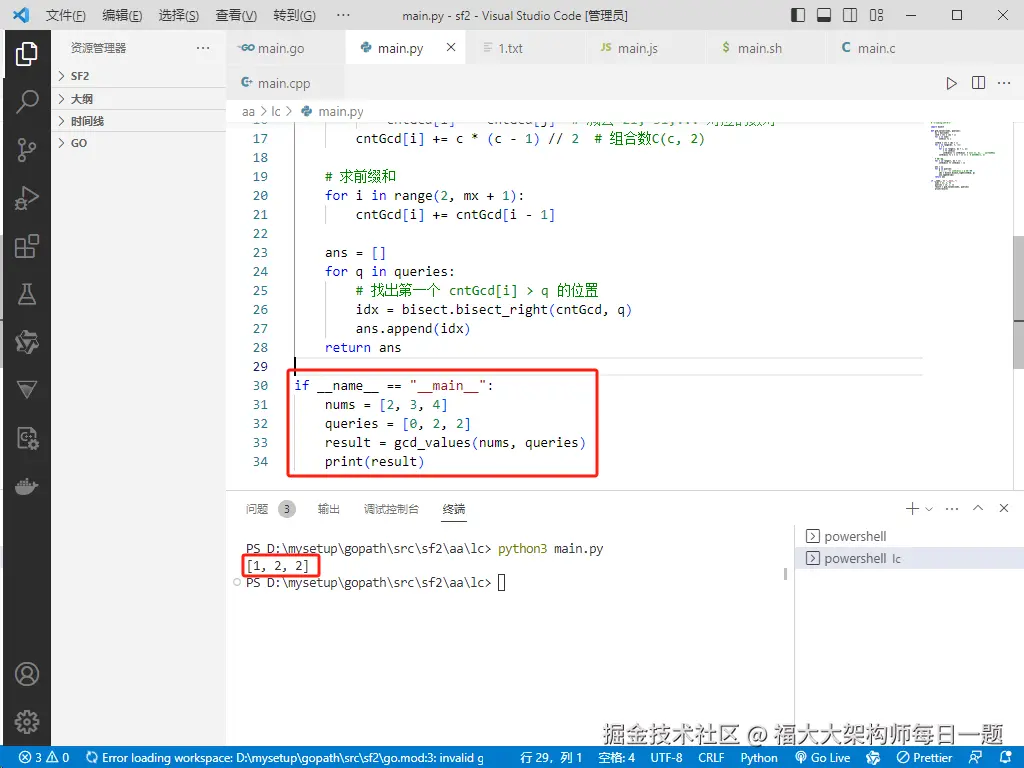This screenshot has height=768, width=1024.
Task: Close the terminal panel
Action: pos(1004,508)
